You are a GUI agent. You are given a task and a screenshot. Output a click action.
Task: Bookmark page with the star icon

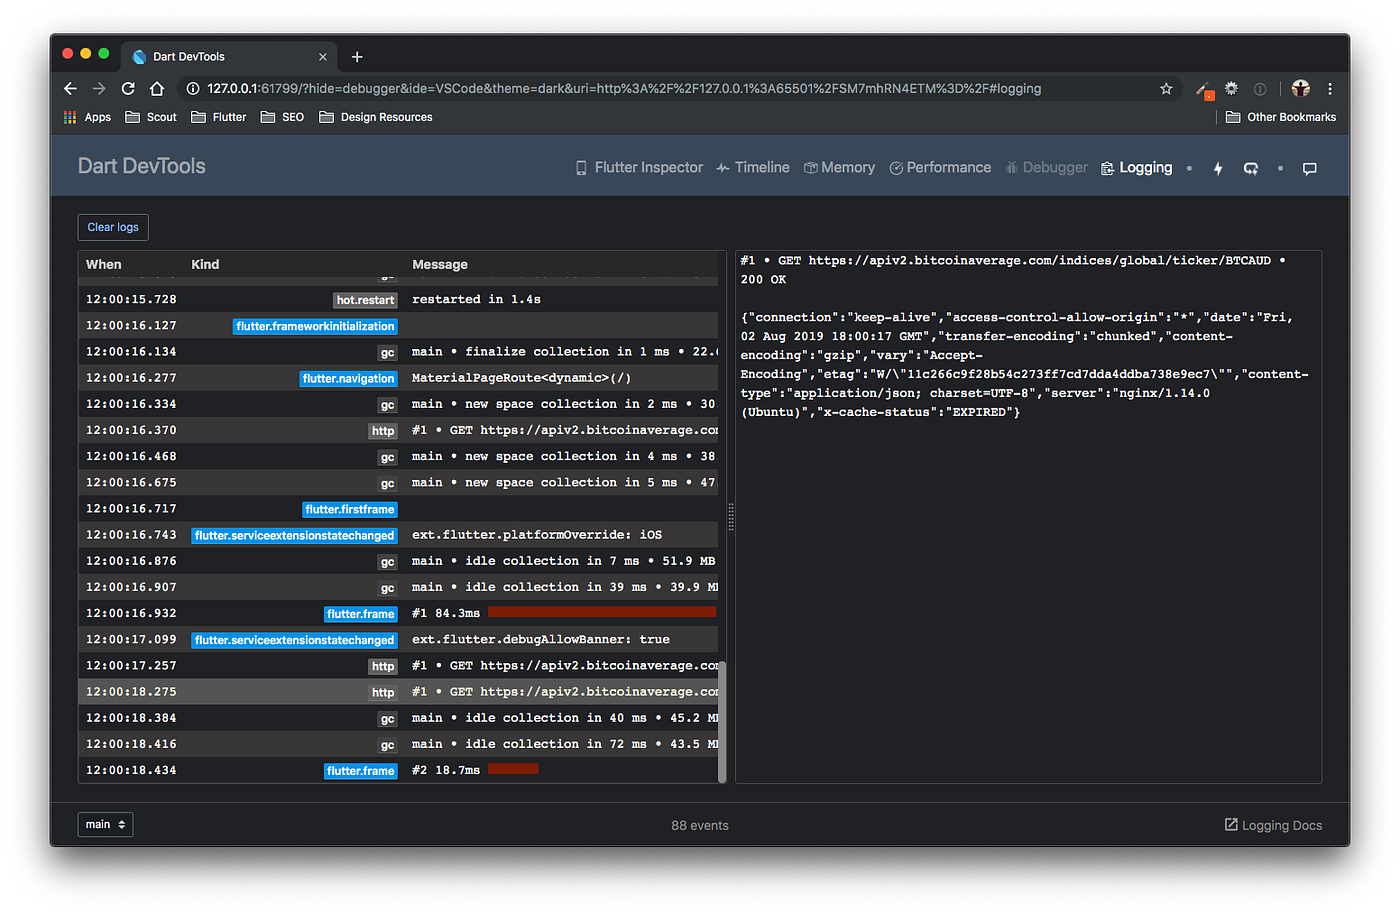pyautogui.click(x=1166, y=89)
